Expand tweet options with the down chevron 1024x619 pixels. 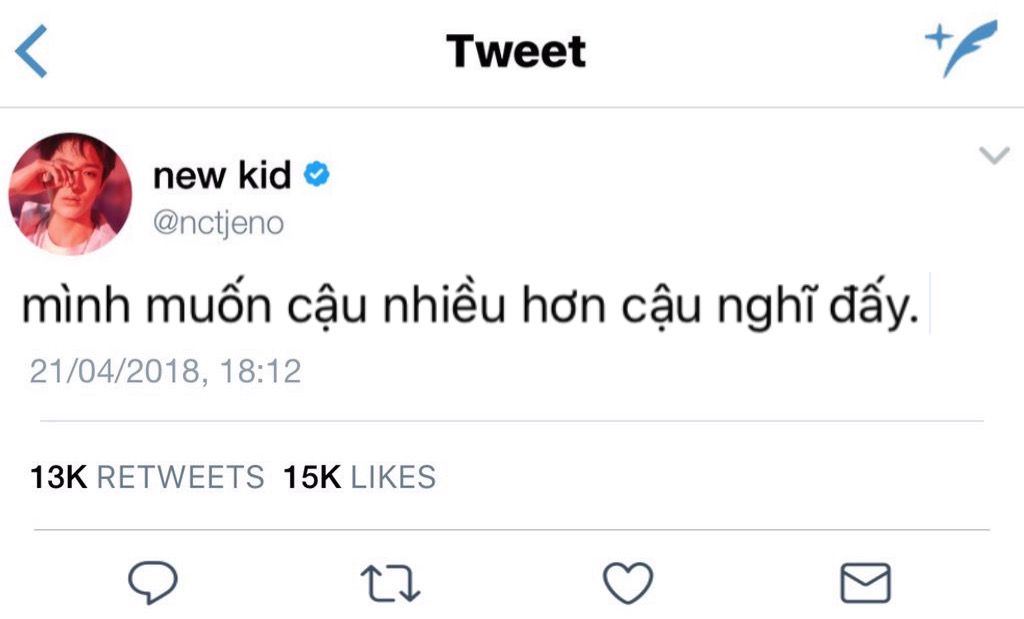(993, 155)
